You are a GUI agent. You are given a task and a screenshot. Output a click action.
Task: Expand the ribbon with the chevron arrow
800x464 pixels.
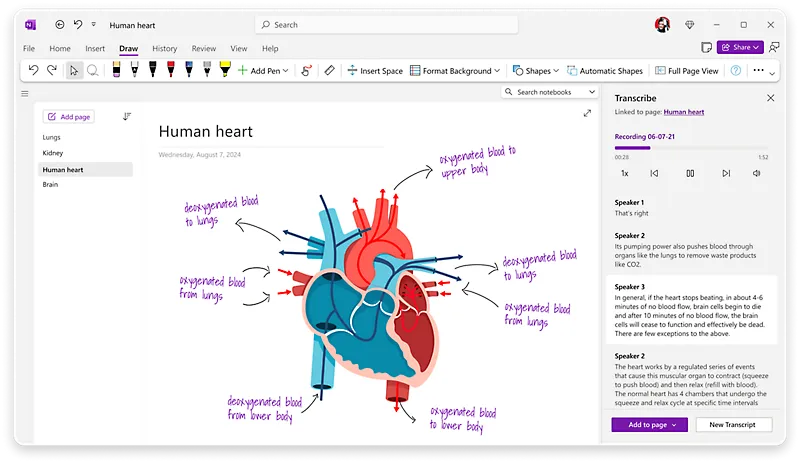click(772, 74)
